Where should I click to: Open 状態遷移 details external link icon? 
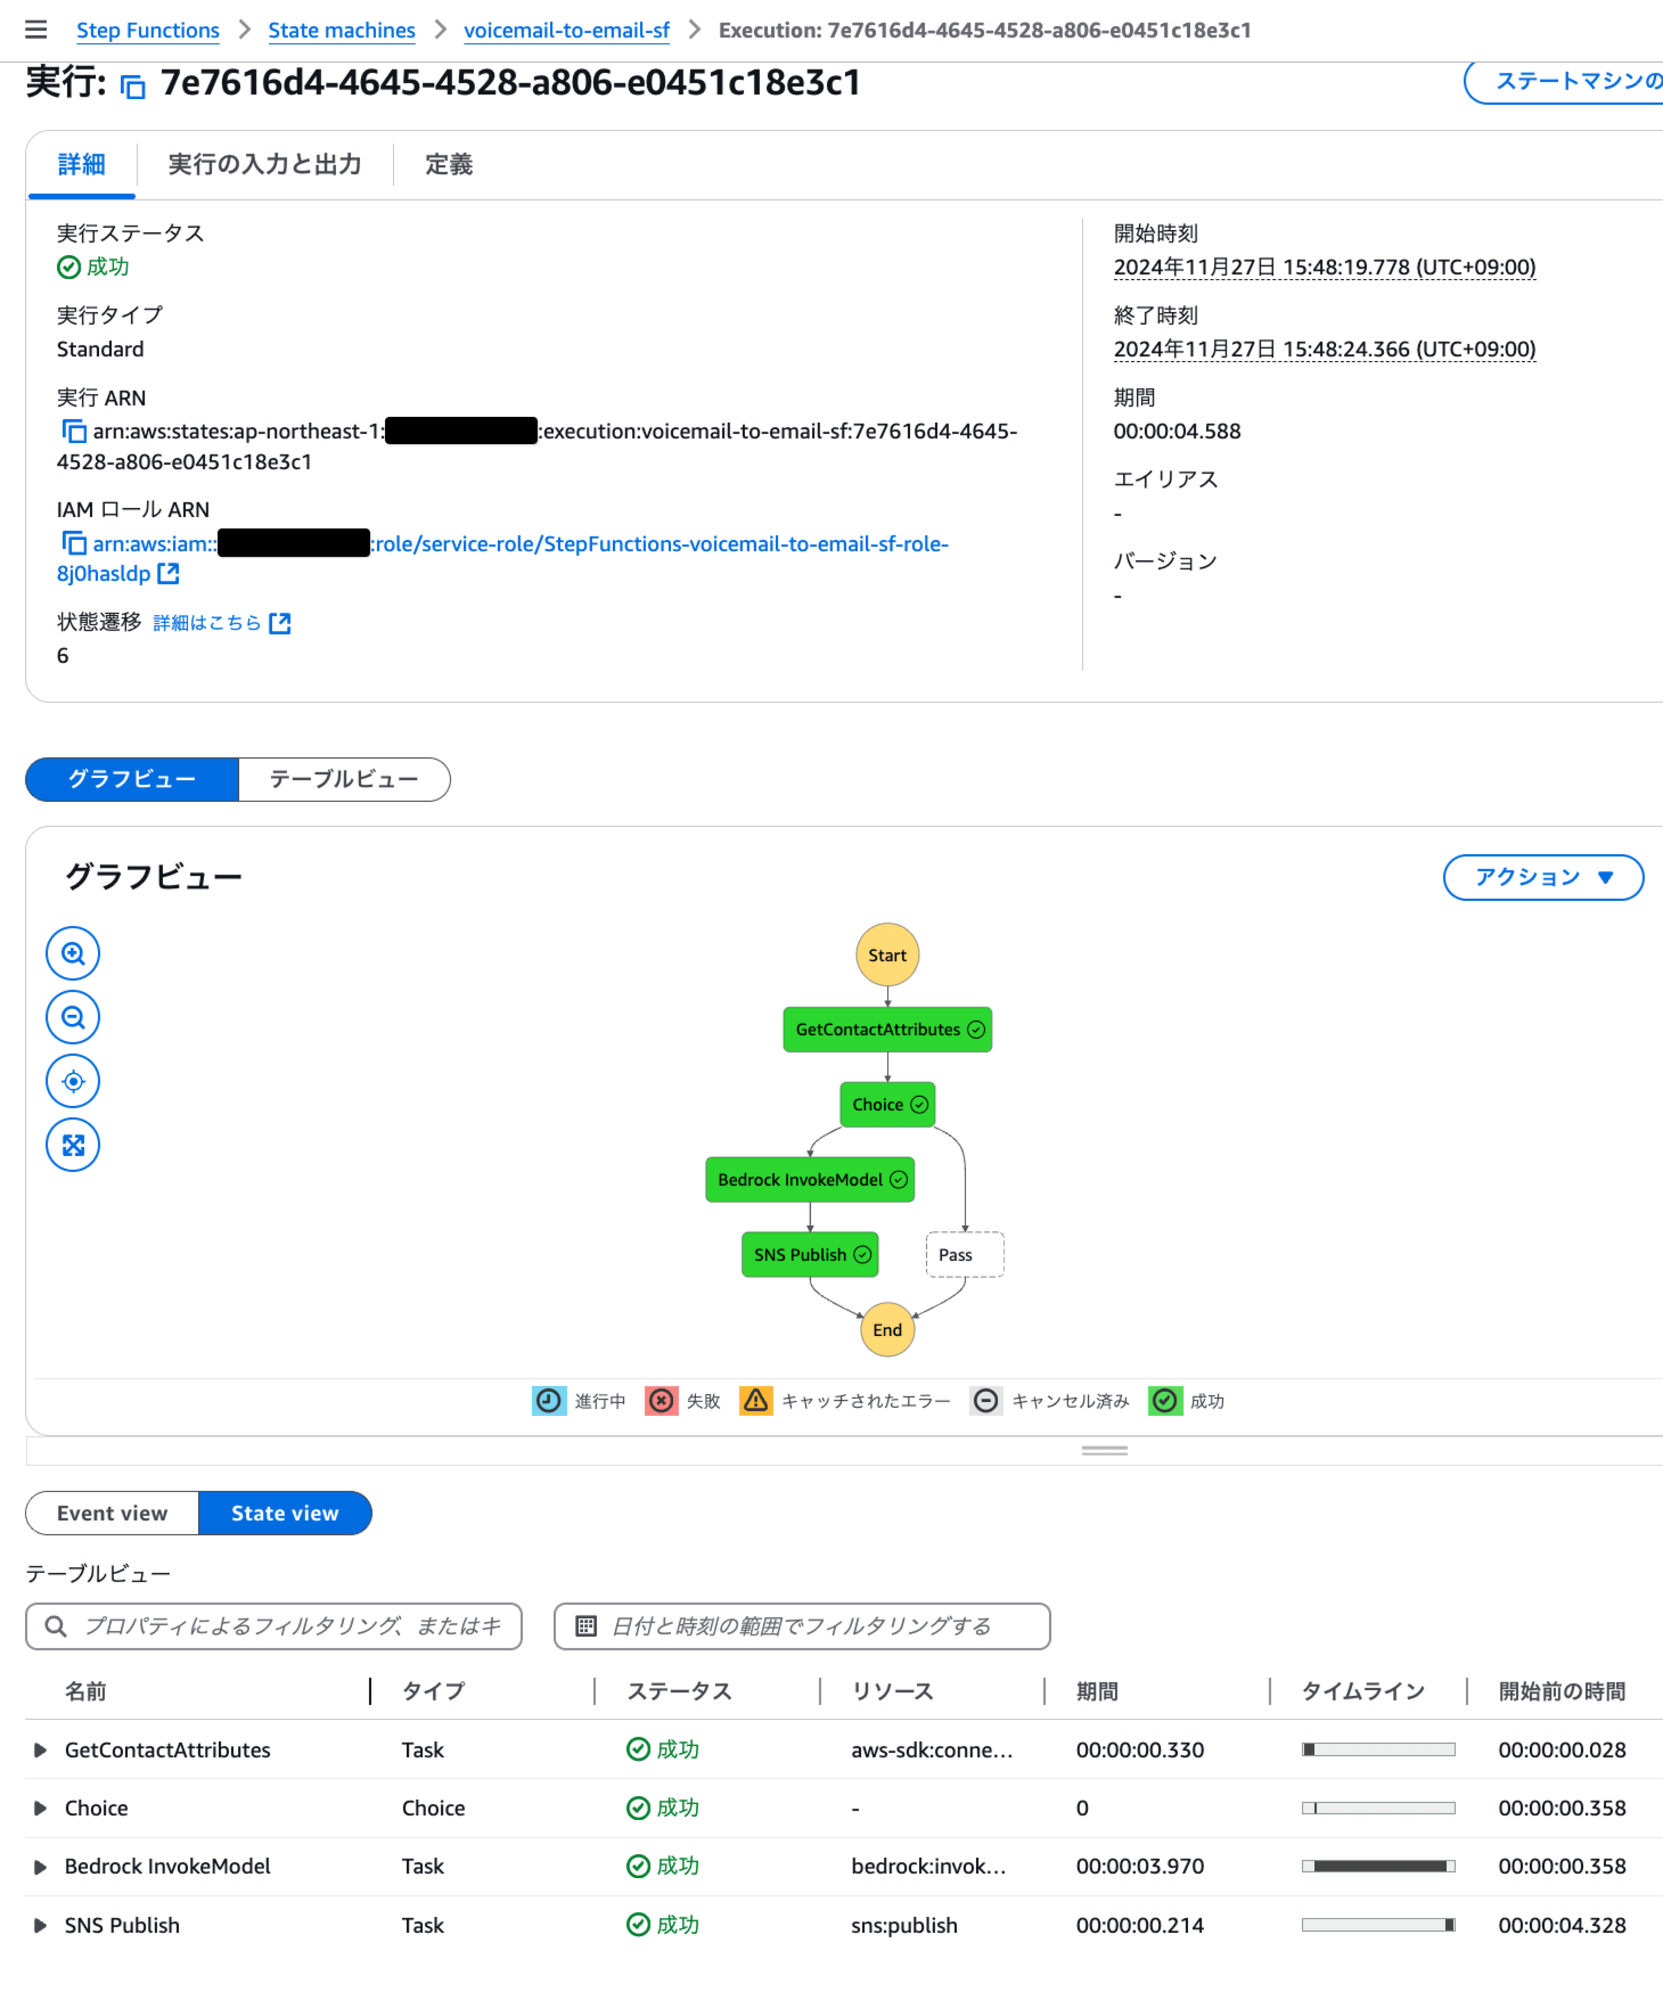tap(280, 623)
